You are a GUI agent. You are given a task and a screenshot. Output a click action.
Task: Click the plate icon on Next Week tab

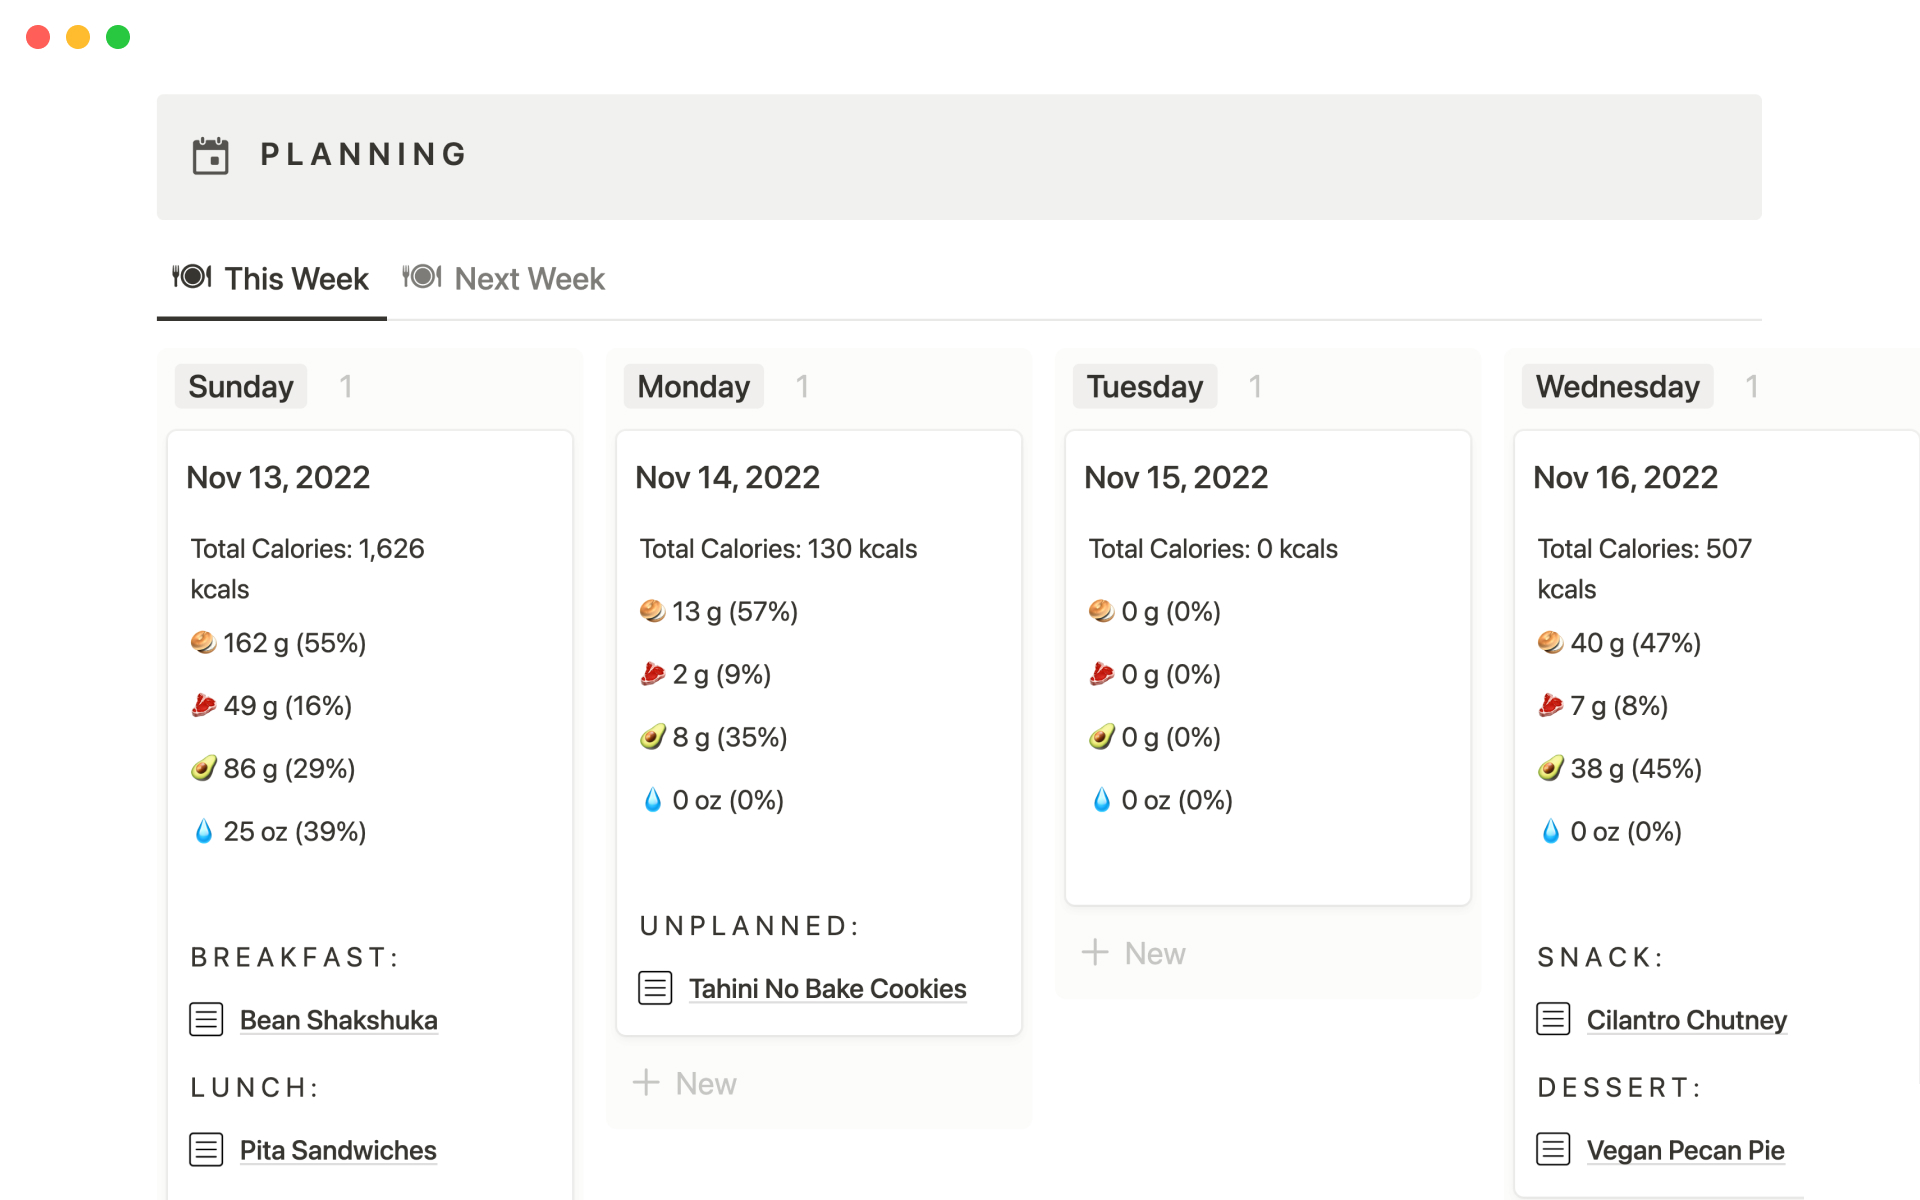(x=422, y=277)
